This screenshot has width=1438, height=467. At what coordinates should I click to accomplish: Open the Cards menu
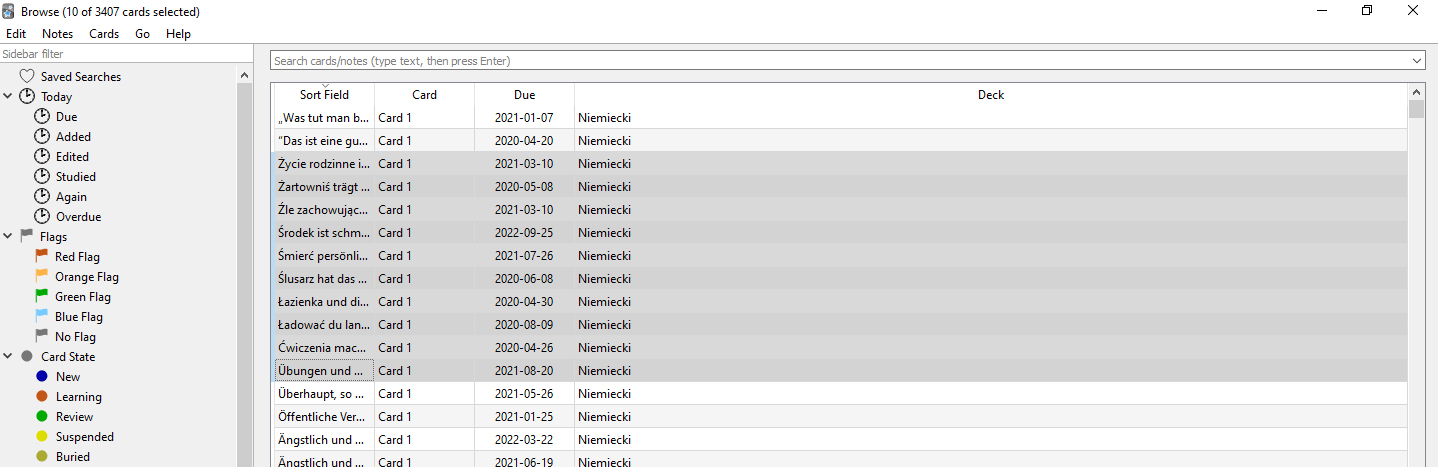(x=104, y=33)
